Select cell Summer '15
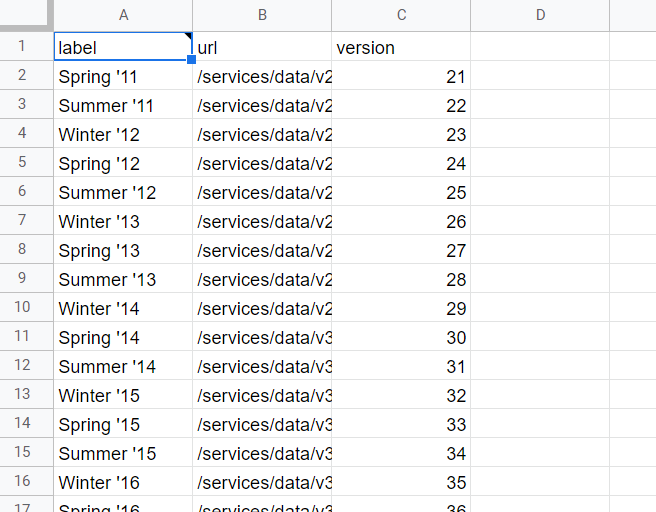The width and height of the screenshot is (656, 512). click(x=123, y=452)
